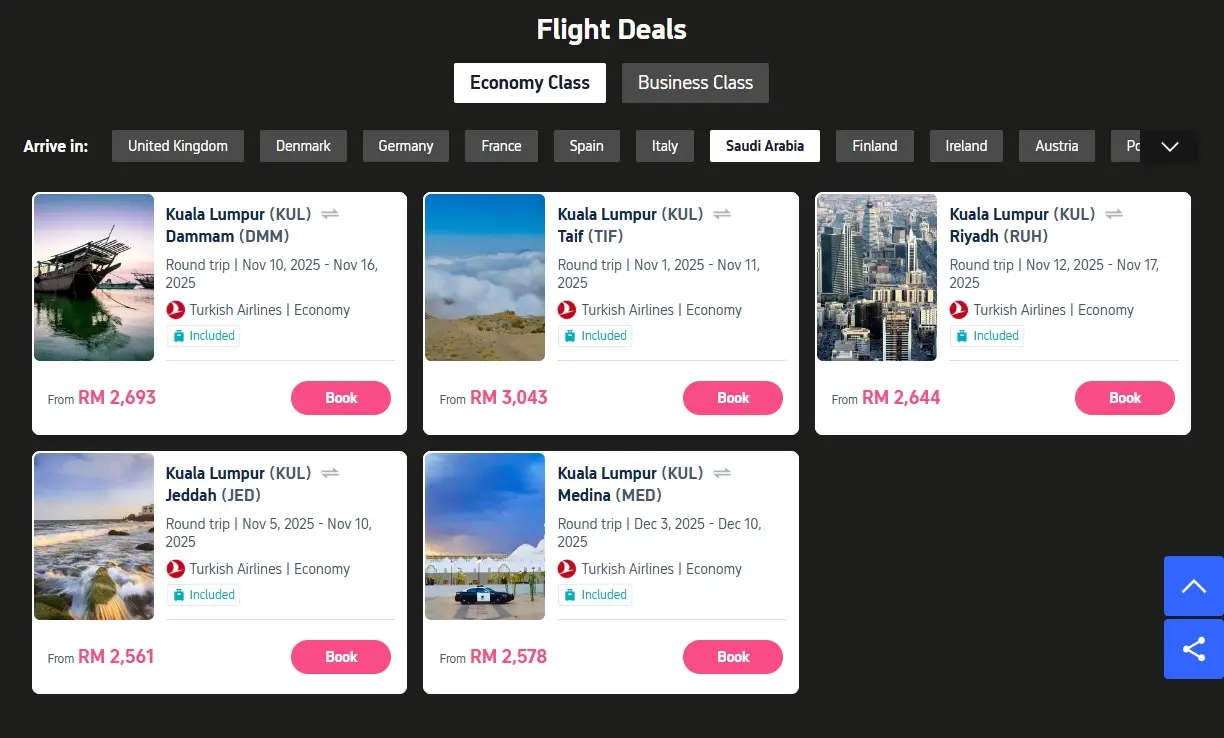Click baggage Included badge on Jeddah card

(203, 595)
